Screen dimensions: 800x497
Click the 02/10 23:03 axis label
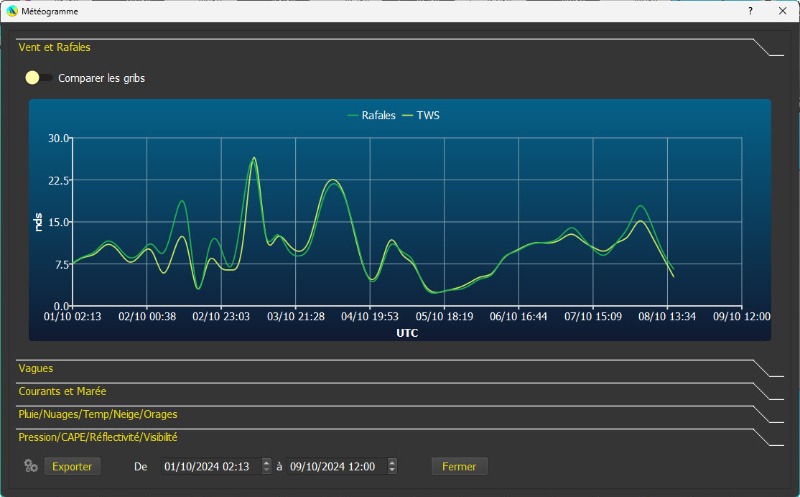(x=221, y=316)
